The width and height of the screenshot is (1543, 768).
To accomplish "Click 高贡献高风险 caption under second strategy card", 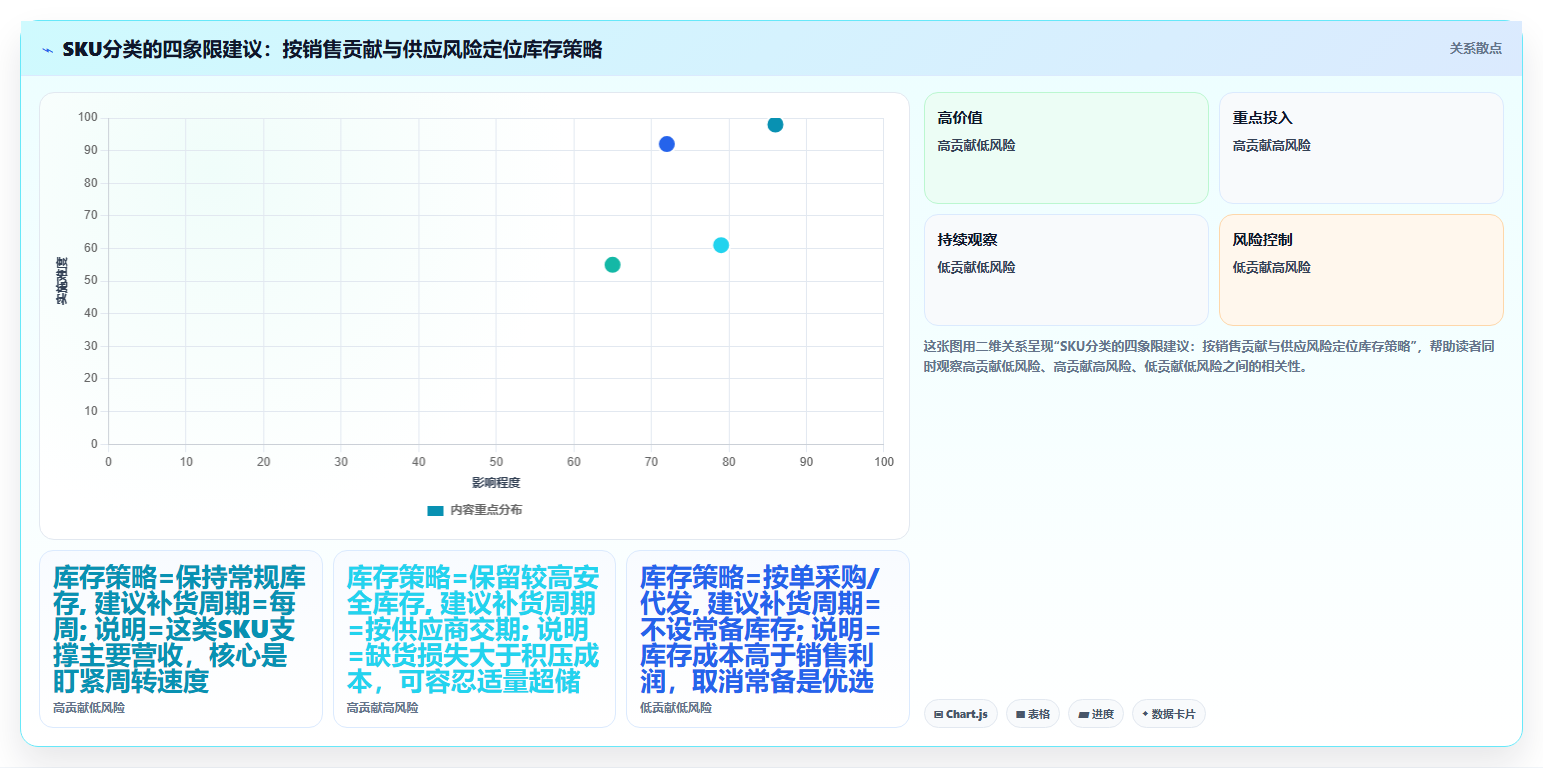I will (x=382, y=708).
